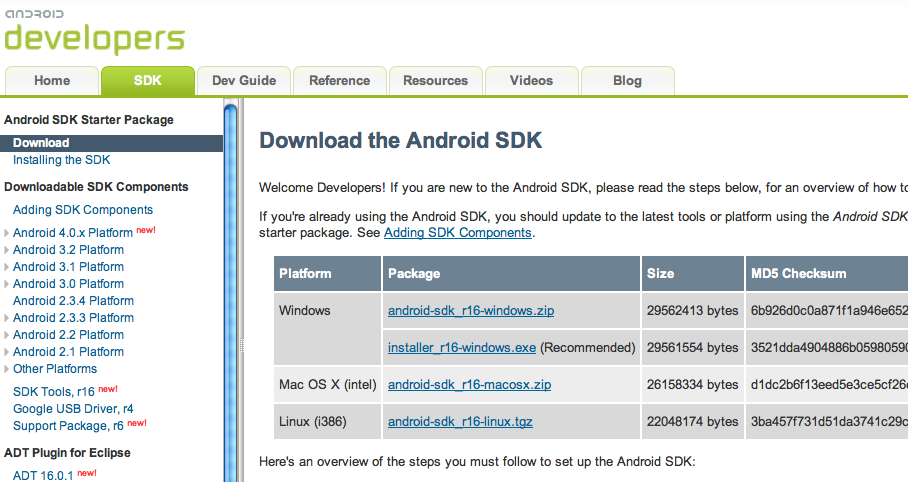
Task: Expand the Android 3.2 Platform triangle
Action: [7, 250]
